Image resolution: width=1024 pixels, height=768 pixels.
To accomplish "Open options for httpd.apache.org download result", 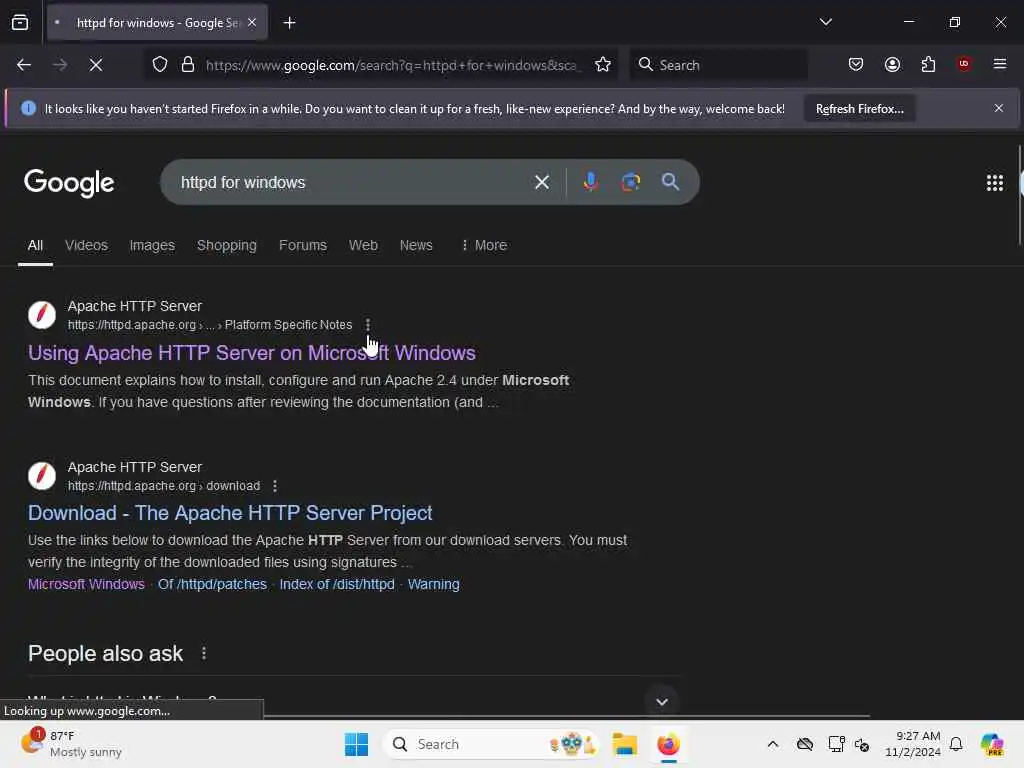I will (275, 486).
